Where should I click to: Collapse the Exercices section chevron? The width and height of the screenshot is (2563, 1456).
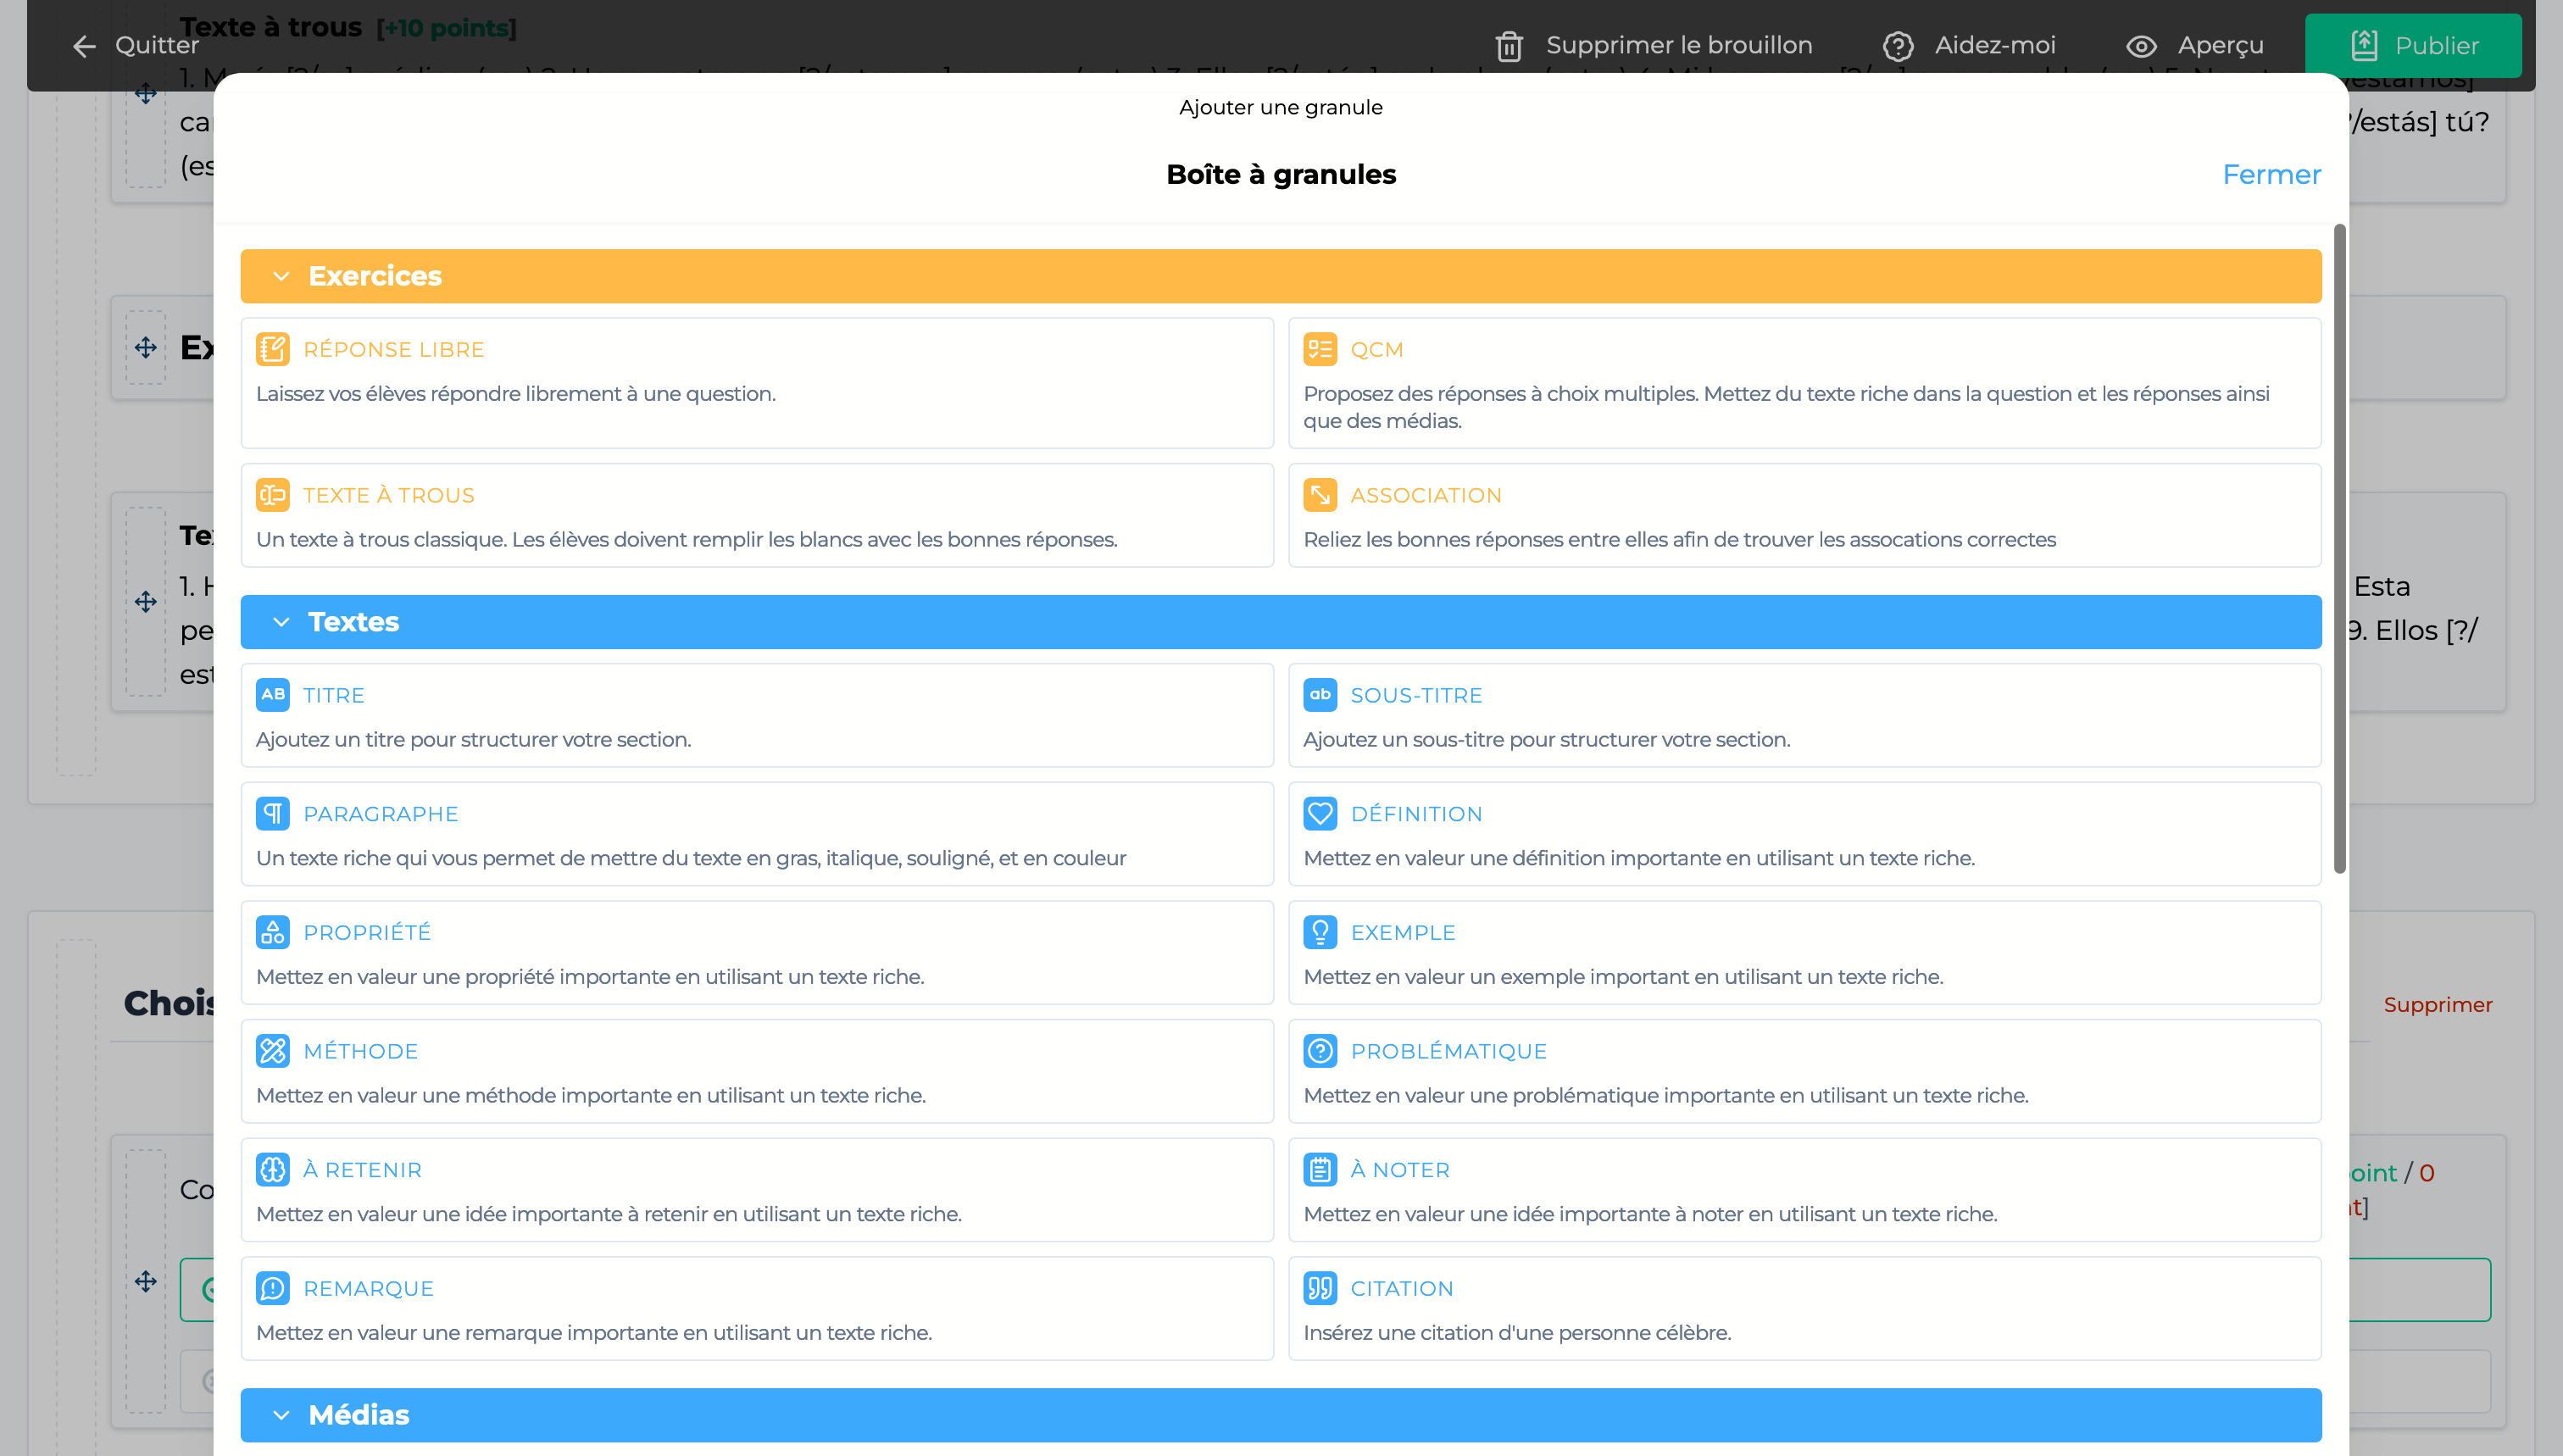[281, 276]
